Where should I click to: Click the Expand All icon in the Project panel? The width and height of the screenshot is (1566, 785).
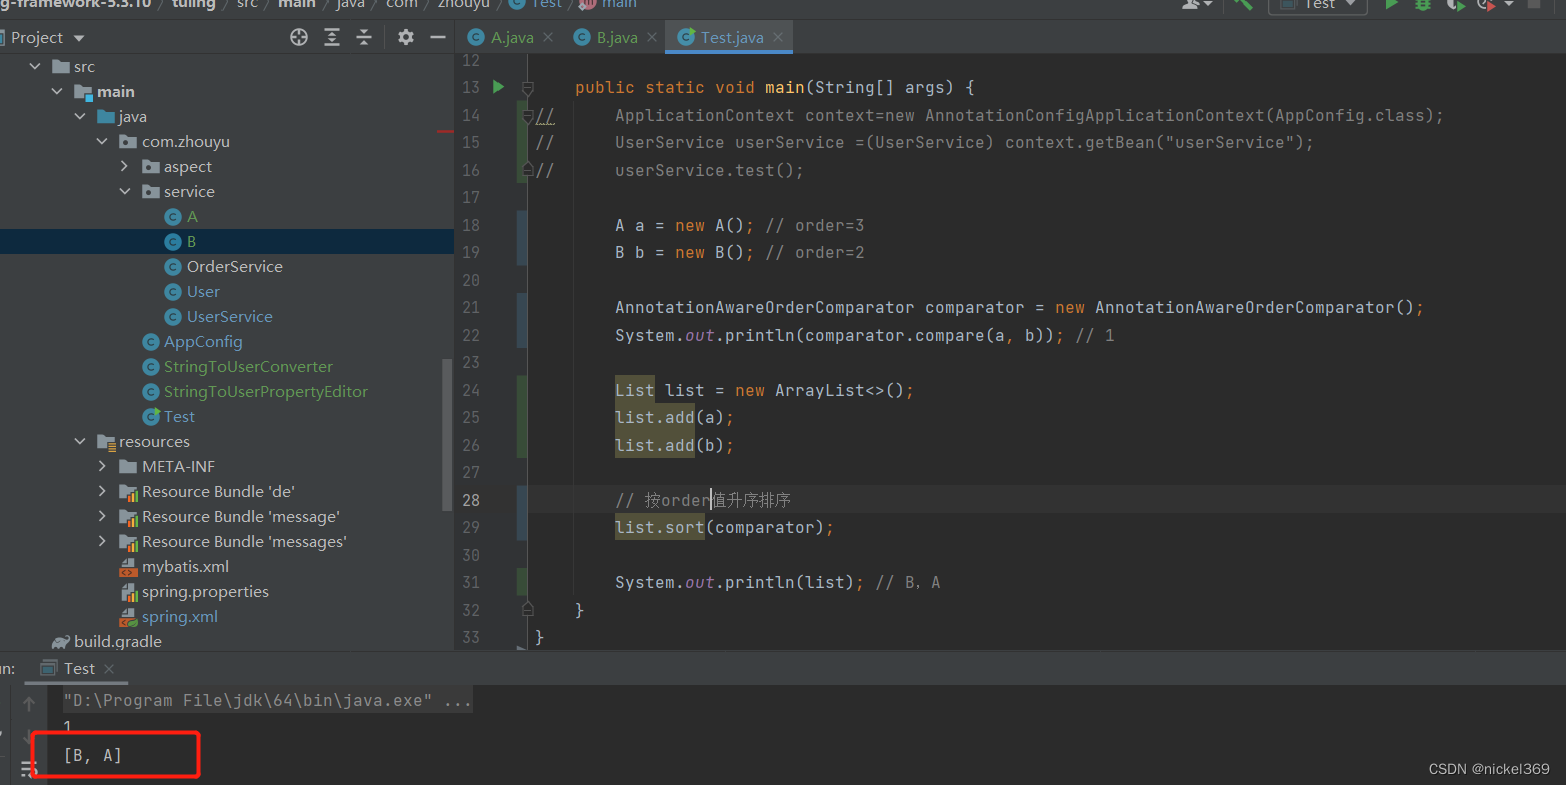point(332,37)
